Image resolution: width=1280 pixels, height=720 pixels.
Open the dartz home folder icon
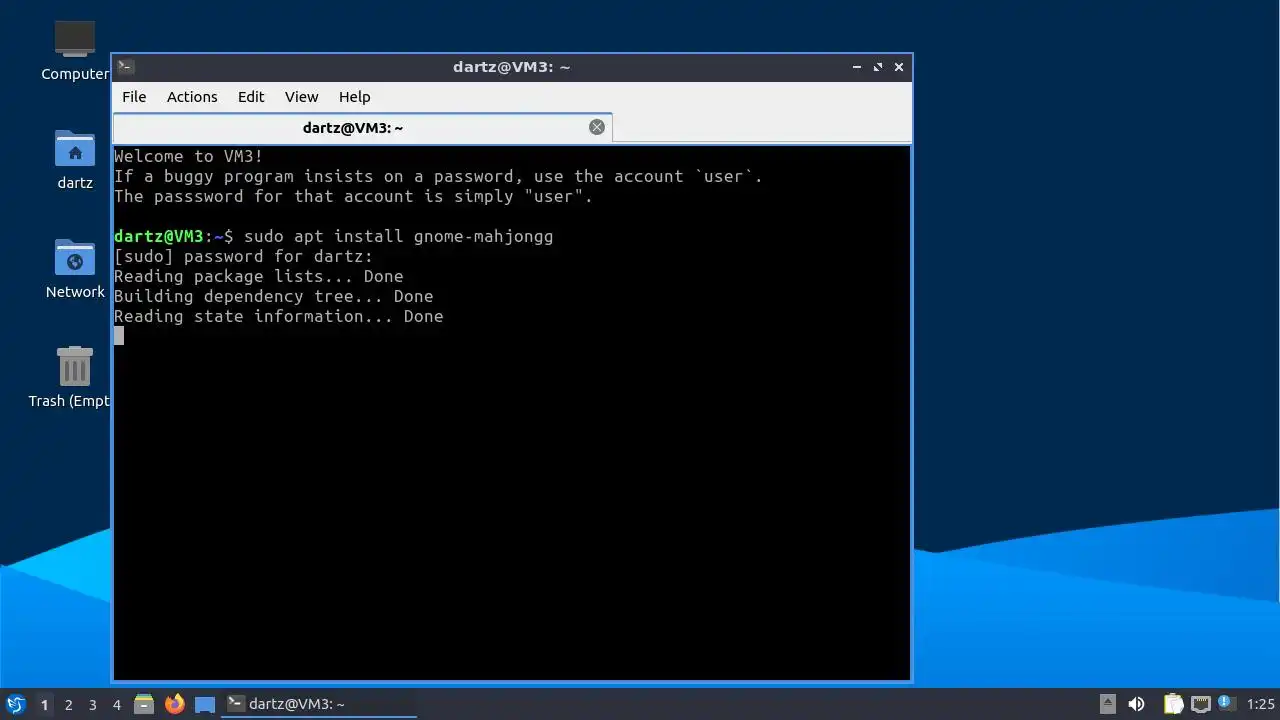75,149
